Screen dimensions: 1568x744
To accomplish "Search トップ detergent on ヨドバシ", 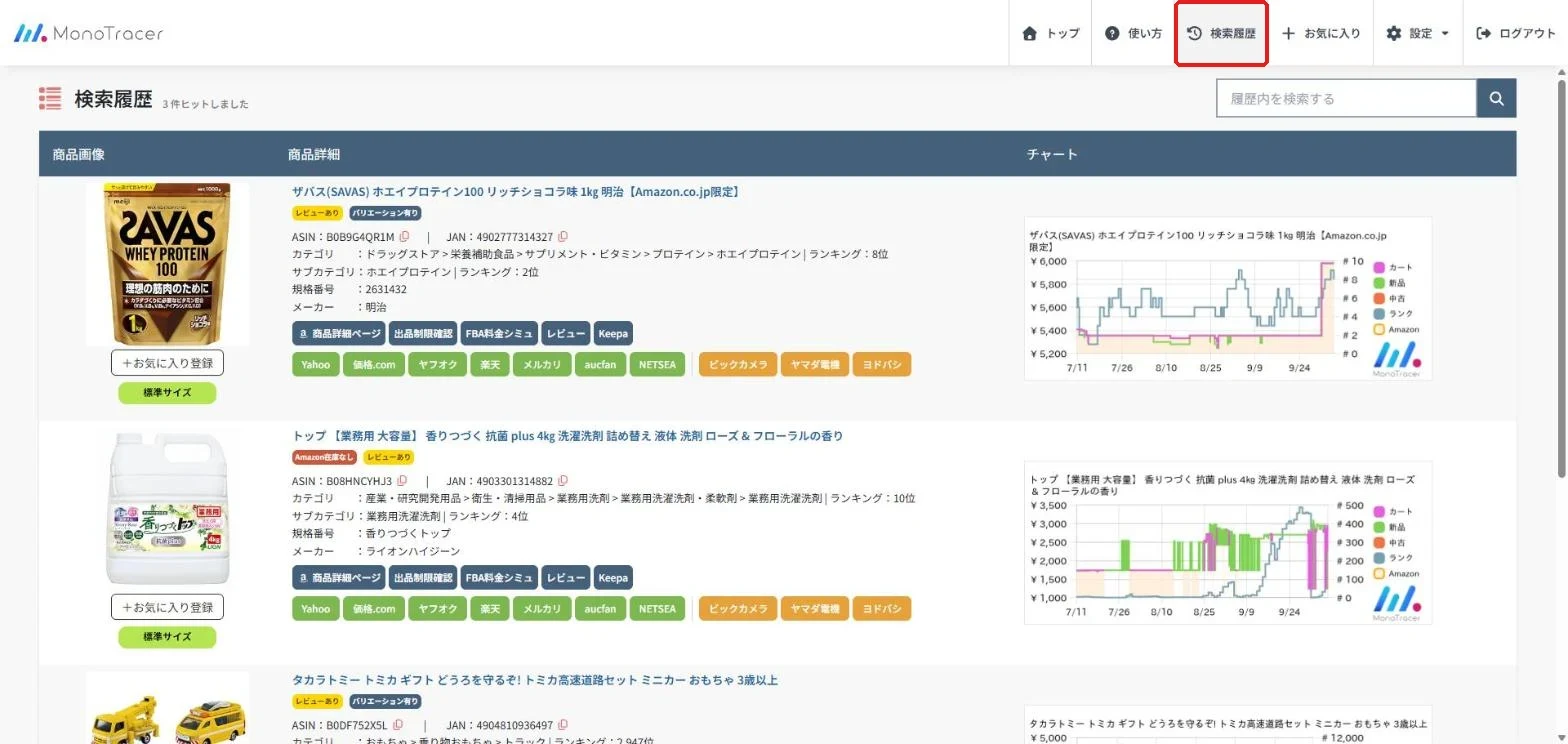I will tap(882, 608).
